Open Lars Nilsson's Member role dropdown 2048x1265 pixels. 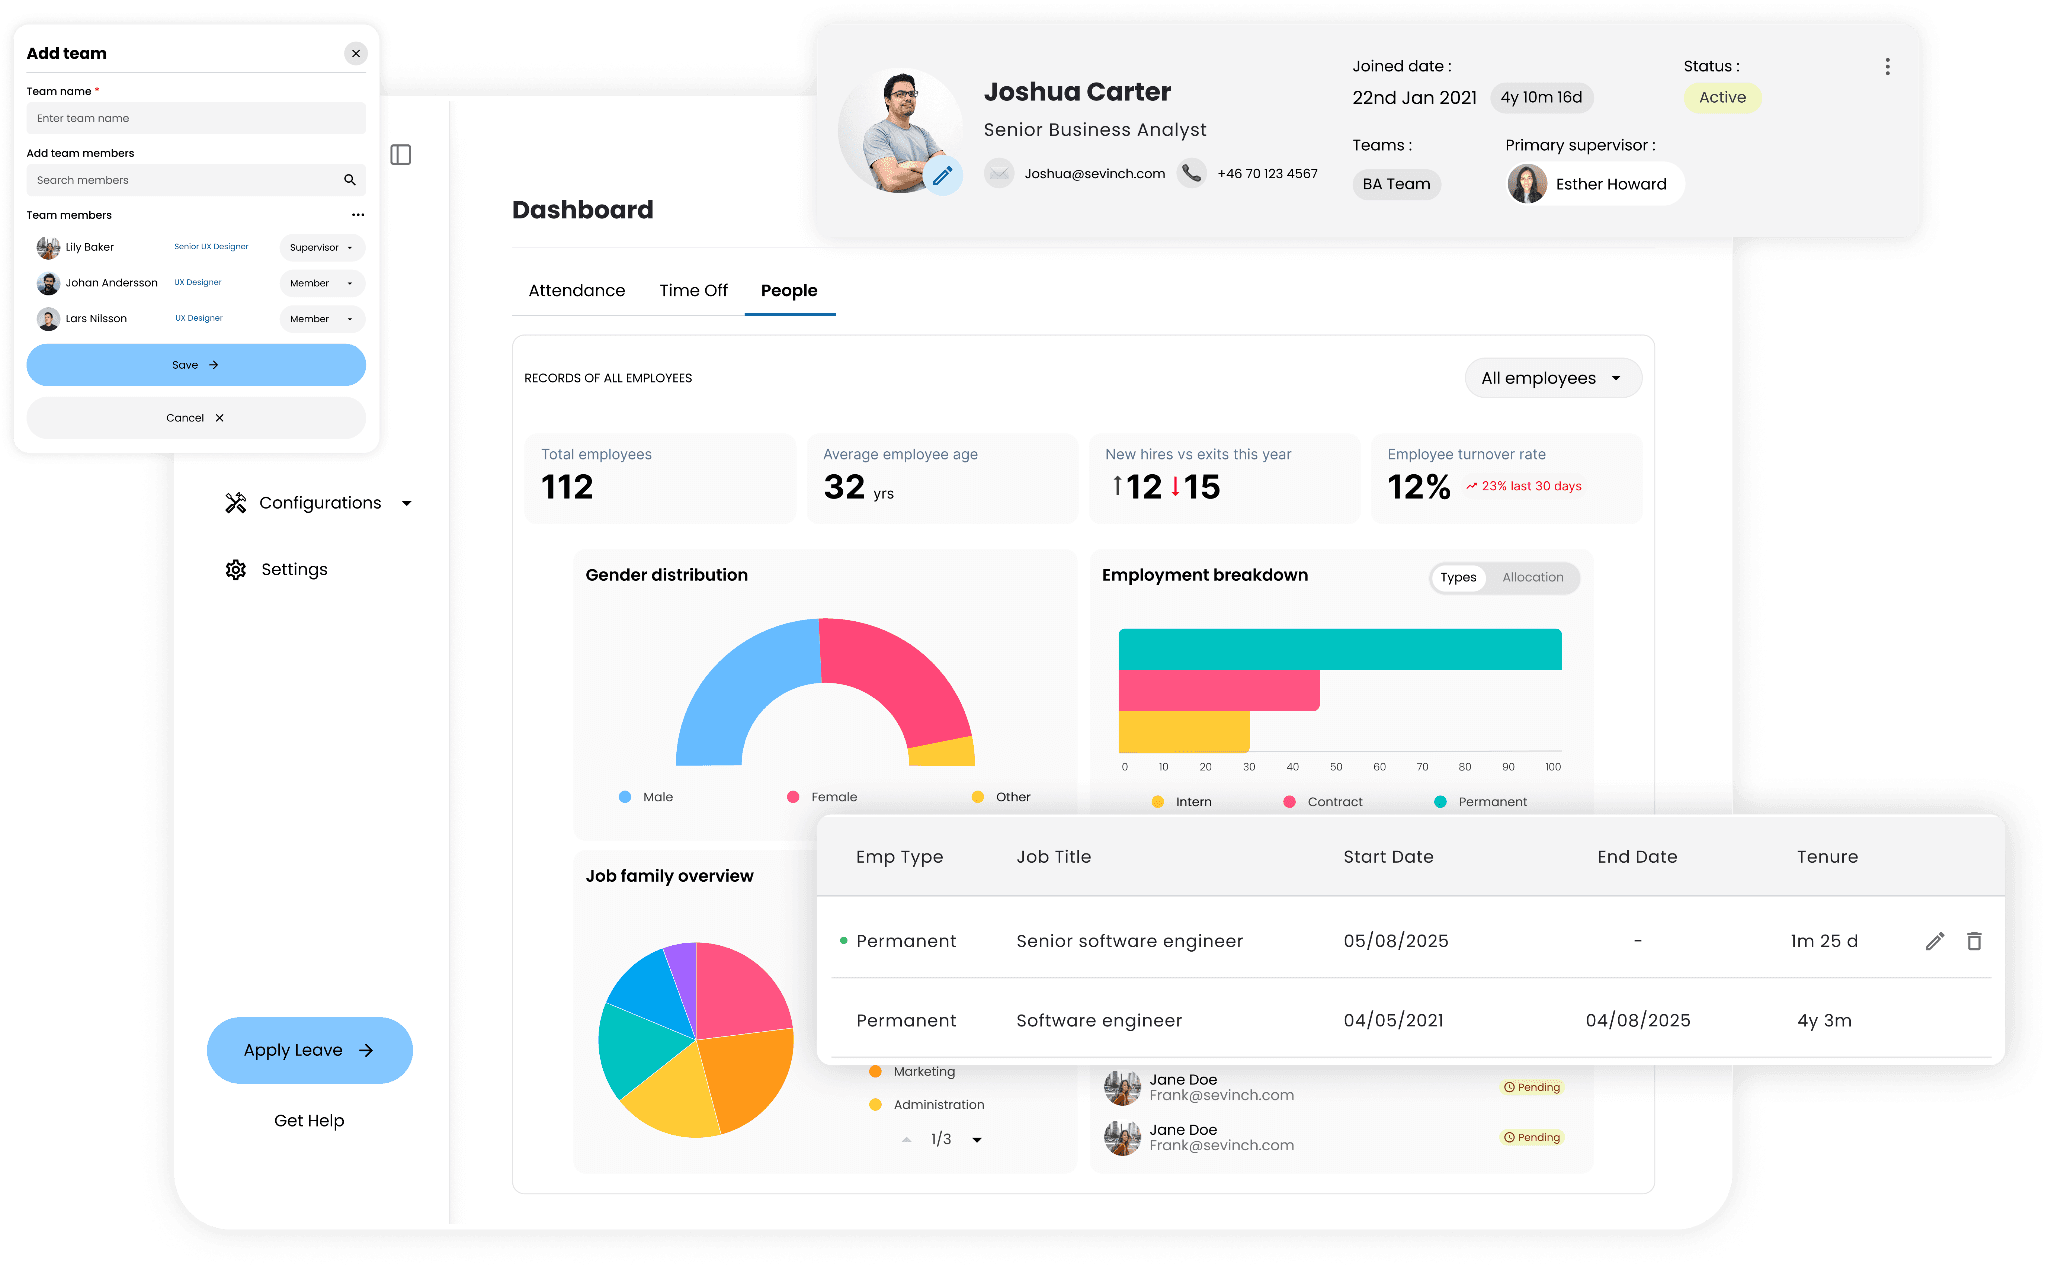[x=322, y=320]
